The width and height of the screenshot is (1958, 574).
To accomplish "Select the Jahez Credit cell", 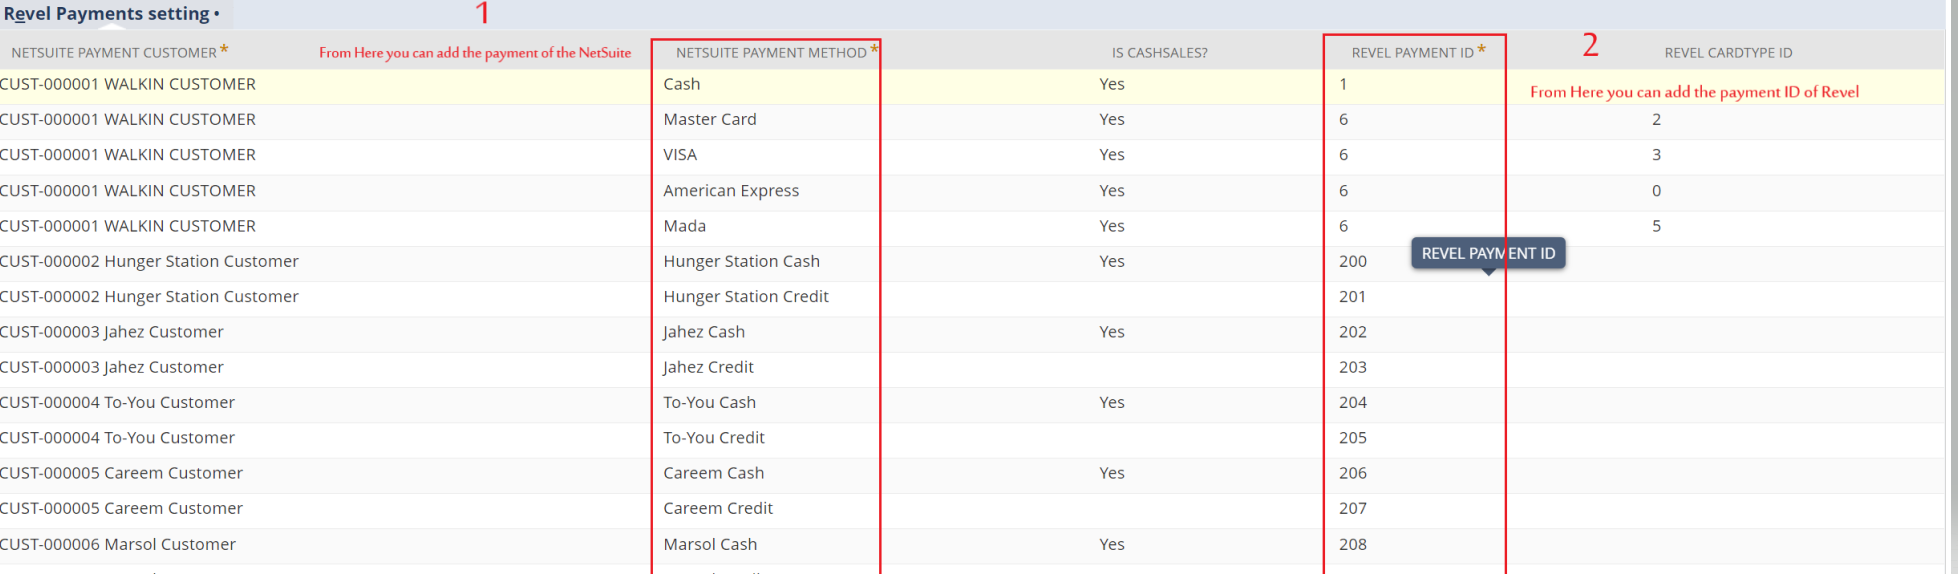I will point(709,367).
